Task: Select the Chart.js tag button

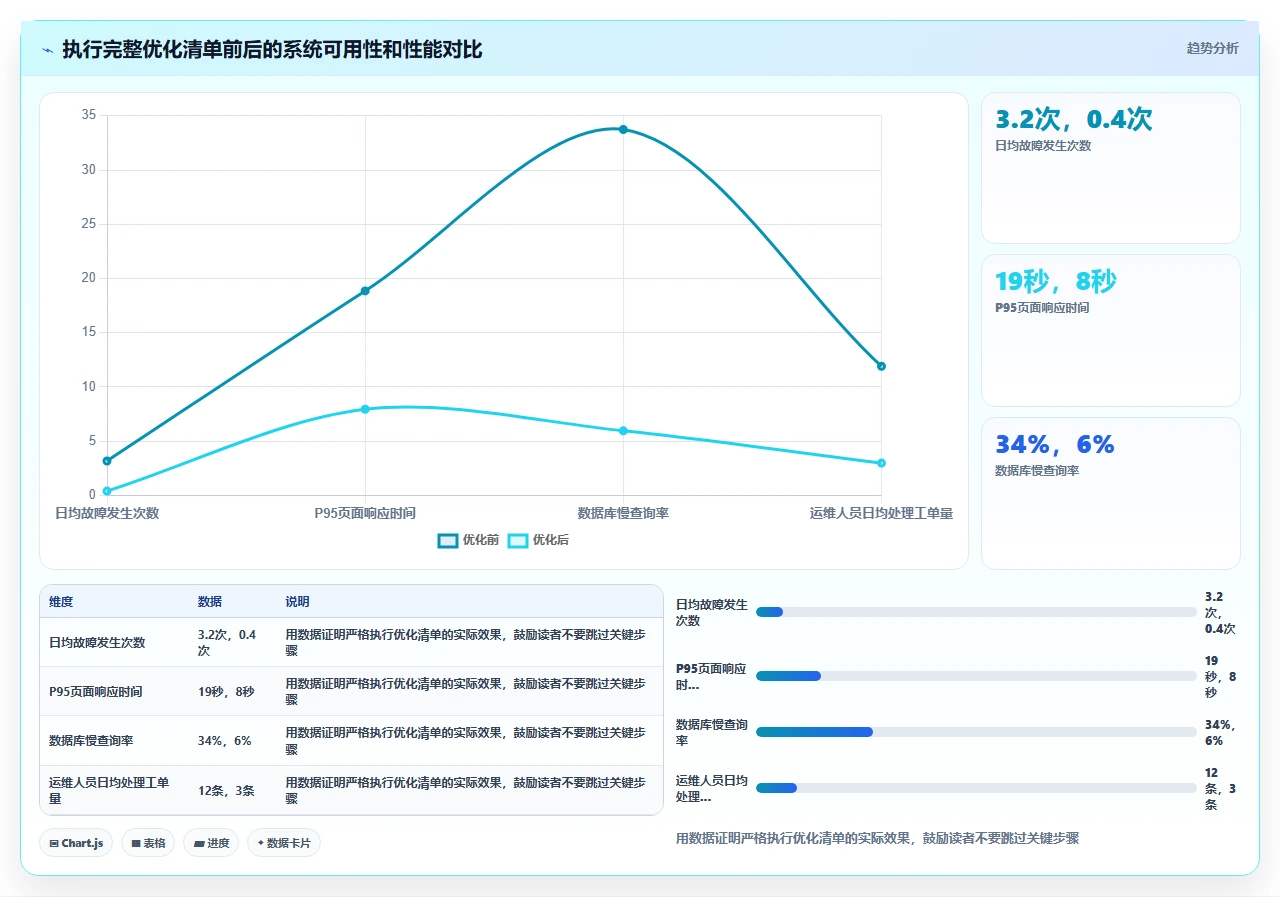Action: tap(76, 843)
